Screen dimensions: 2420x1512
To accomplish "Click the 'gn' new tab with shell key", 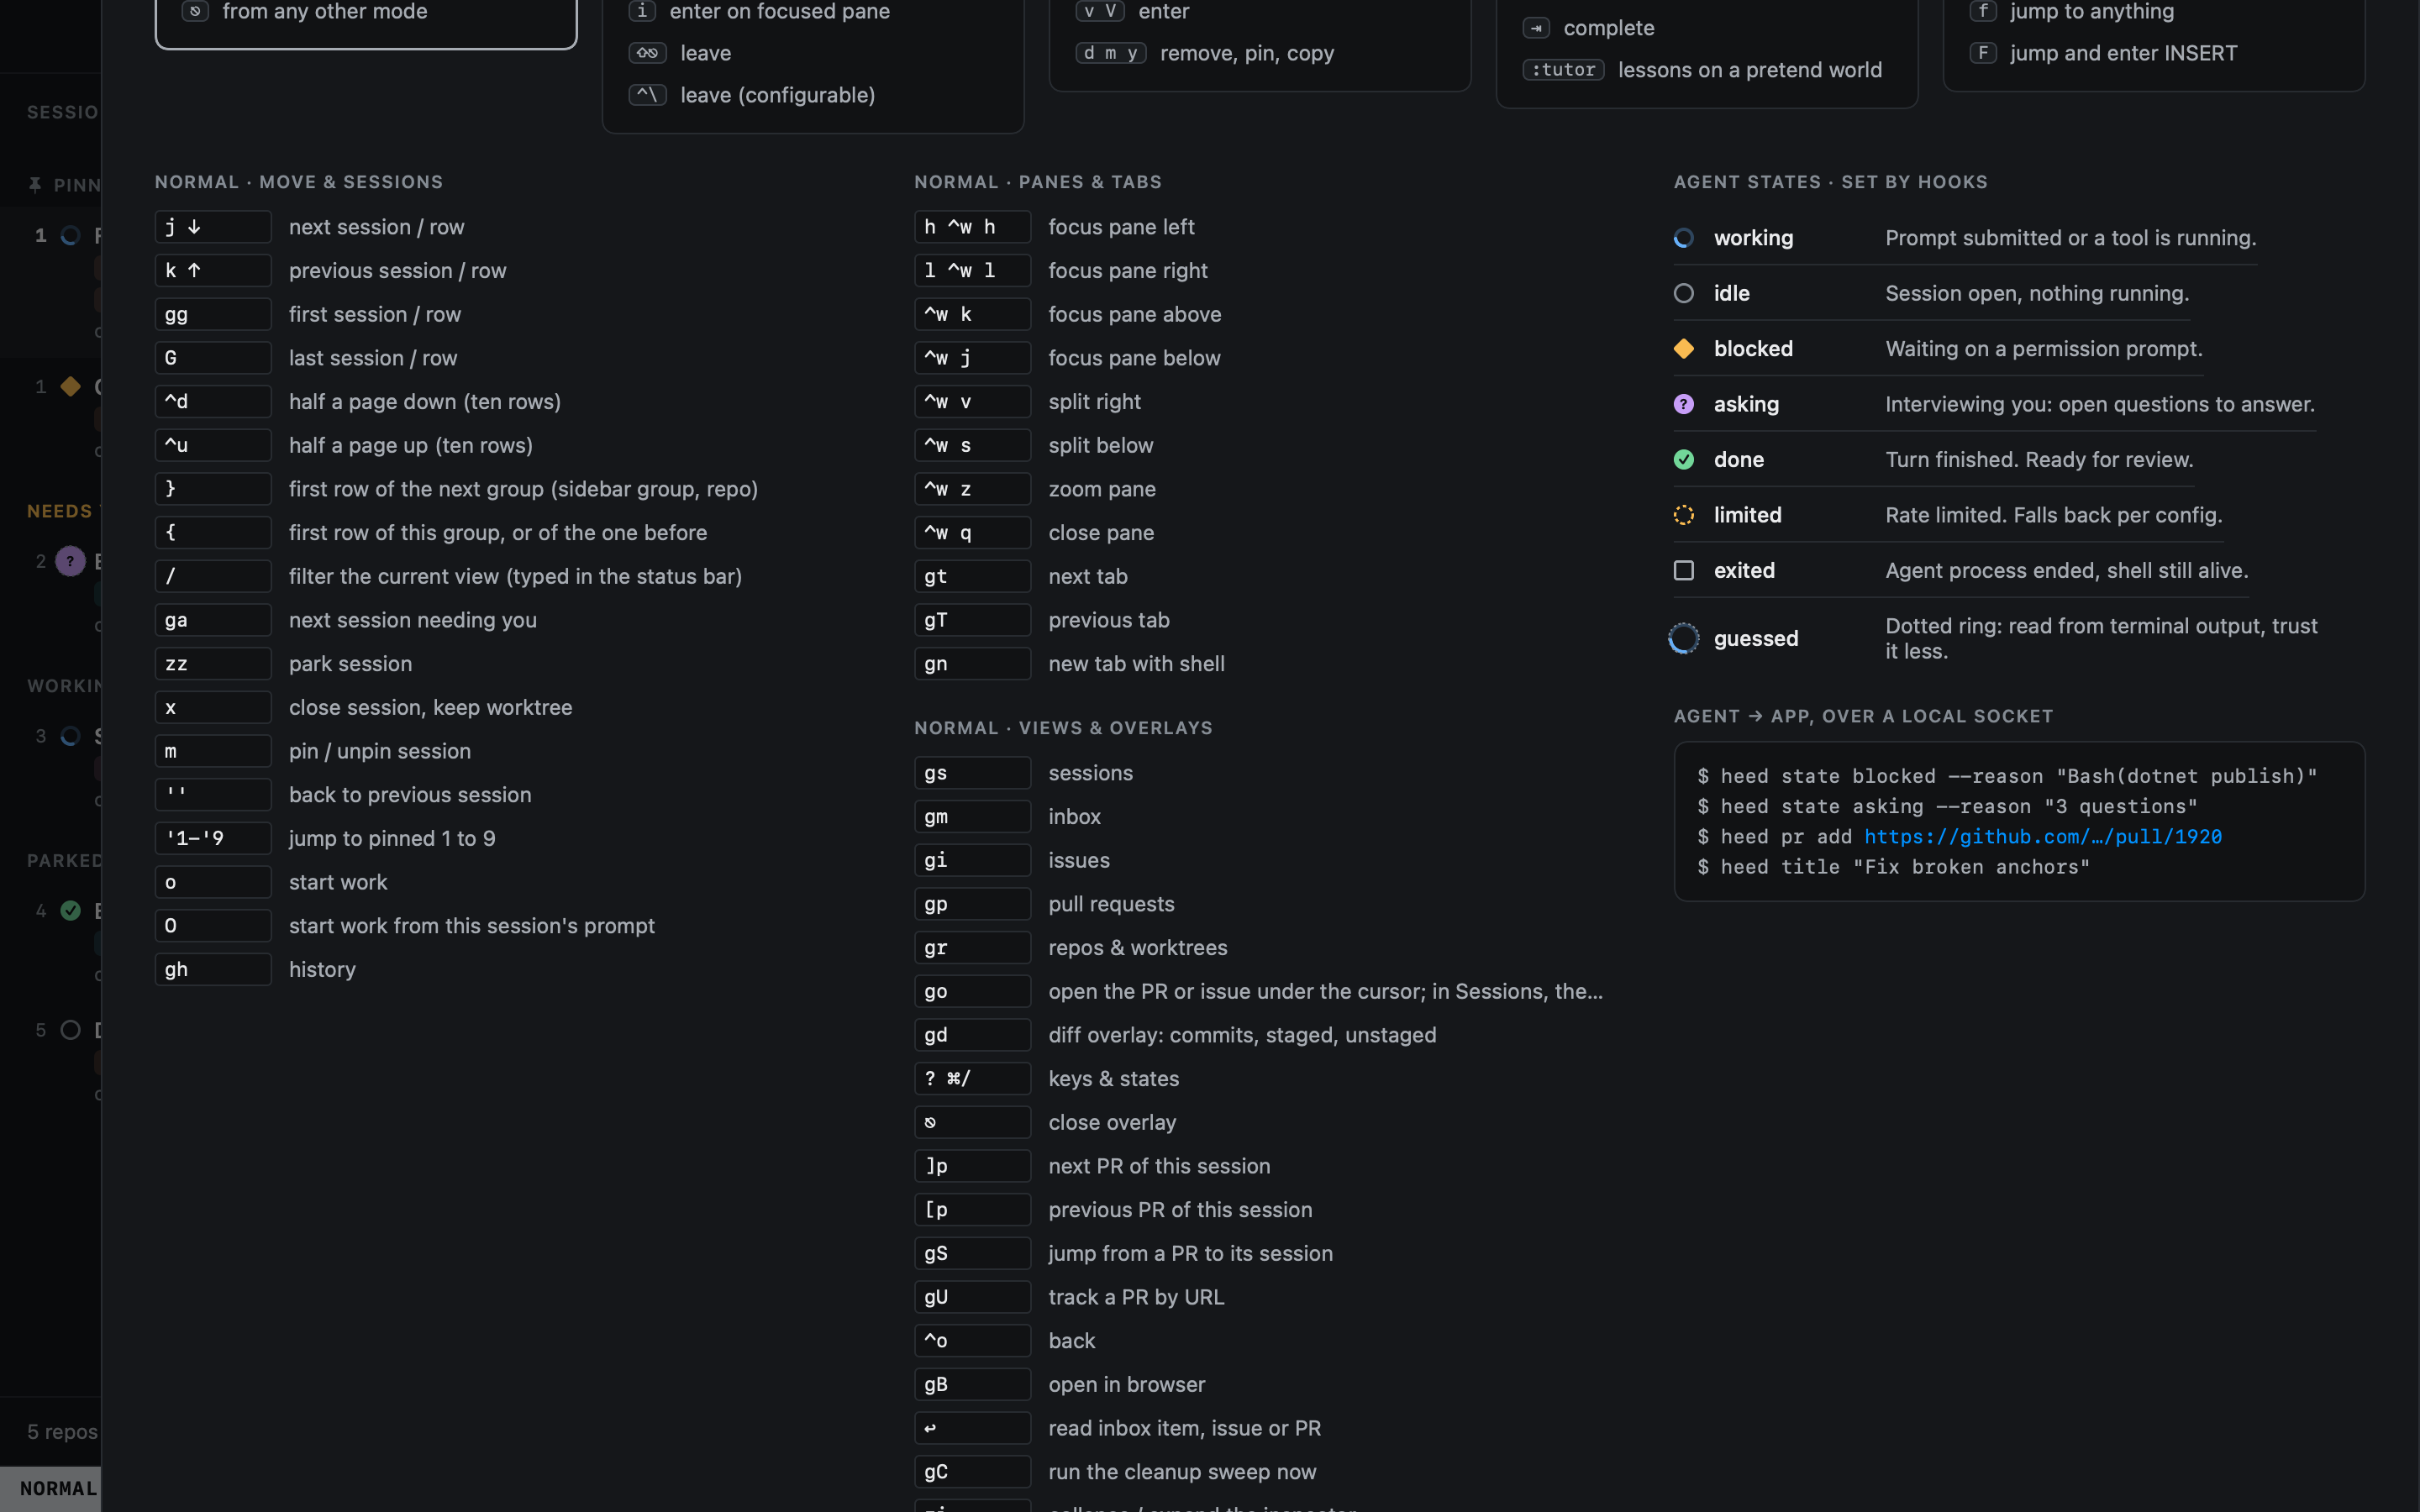I will [972, 664].
